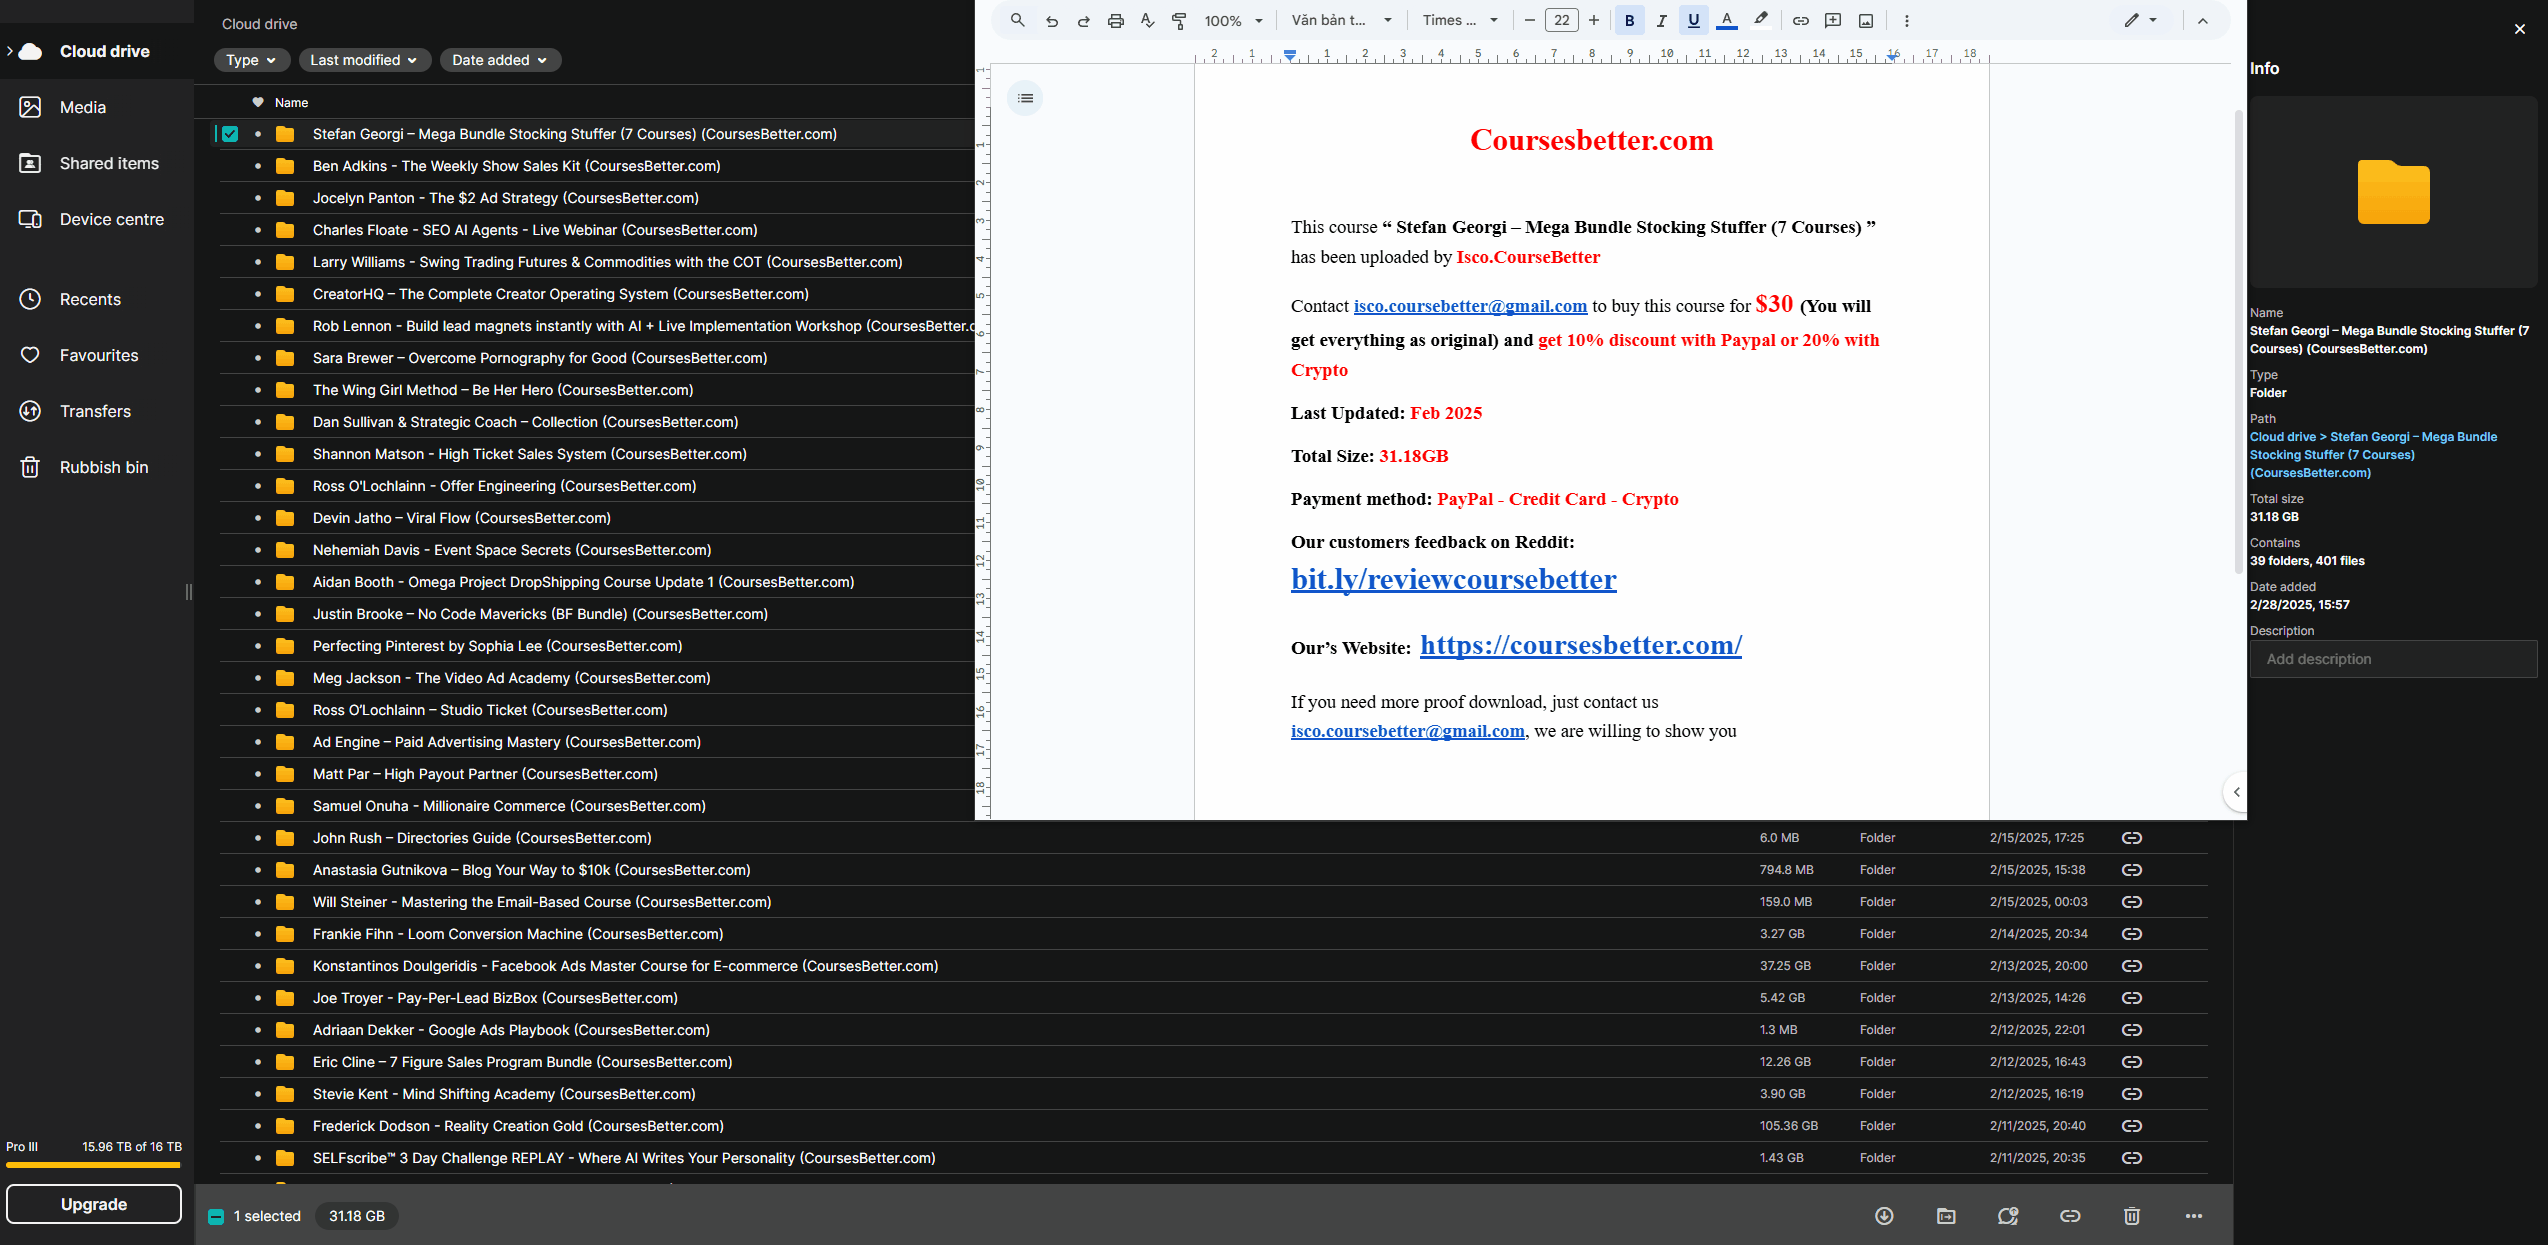Click the text color icon

[1727, 21]
